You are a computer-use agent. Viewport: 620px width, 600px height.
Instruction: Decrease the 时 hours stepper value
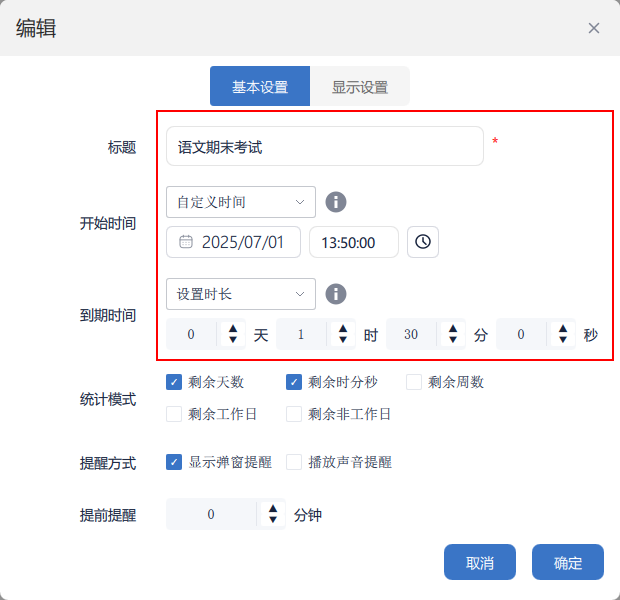pos(343,340)
